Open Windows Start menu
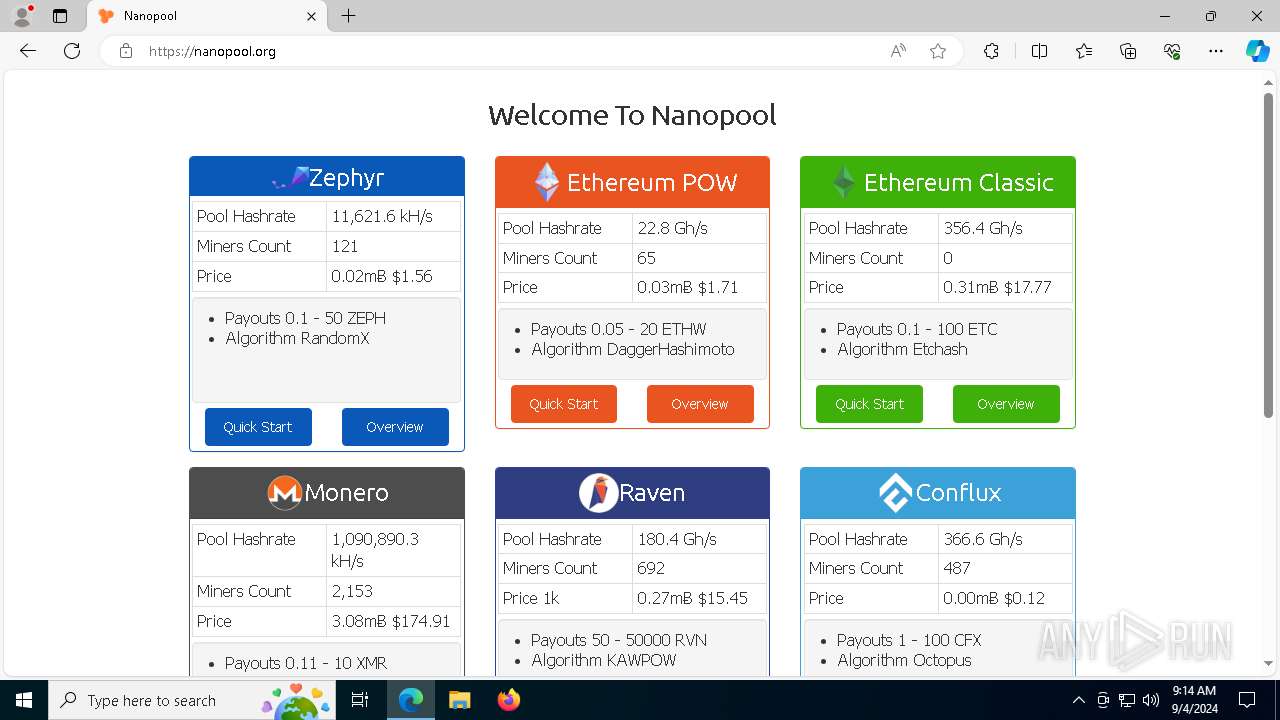The width and height of the screenshot is (1280, 720). tap(24, 700)
